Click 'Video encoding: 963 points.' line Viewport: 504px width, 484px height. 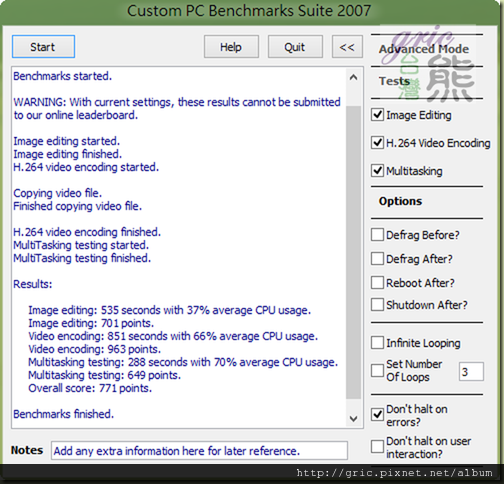click(95, 349)
